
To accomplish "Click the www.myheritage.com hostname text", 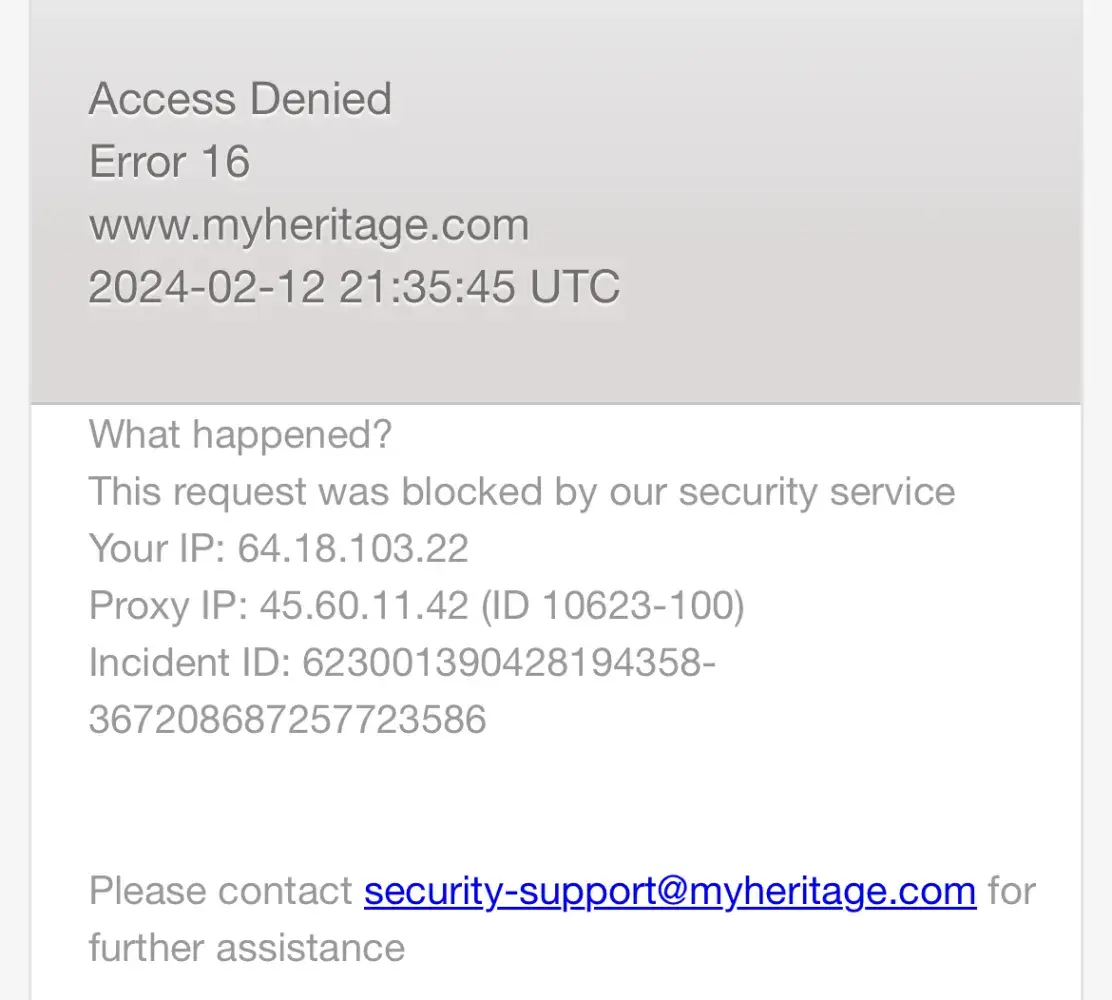I will click(309, 225).
